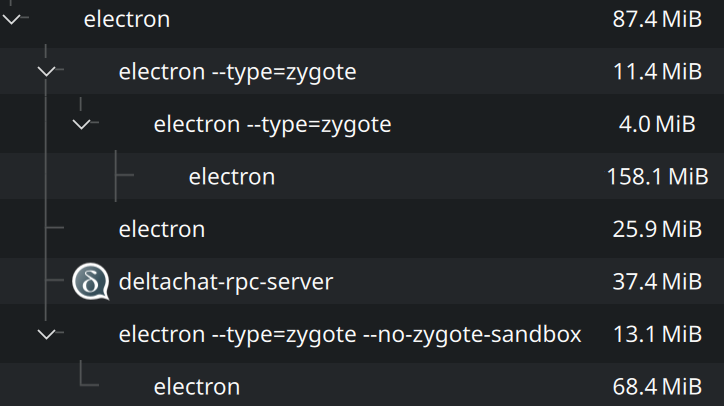Click the 37.4 MiB memory value
The width and height of the screenshot is (724, 406).
point(657,281)
